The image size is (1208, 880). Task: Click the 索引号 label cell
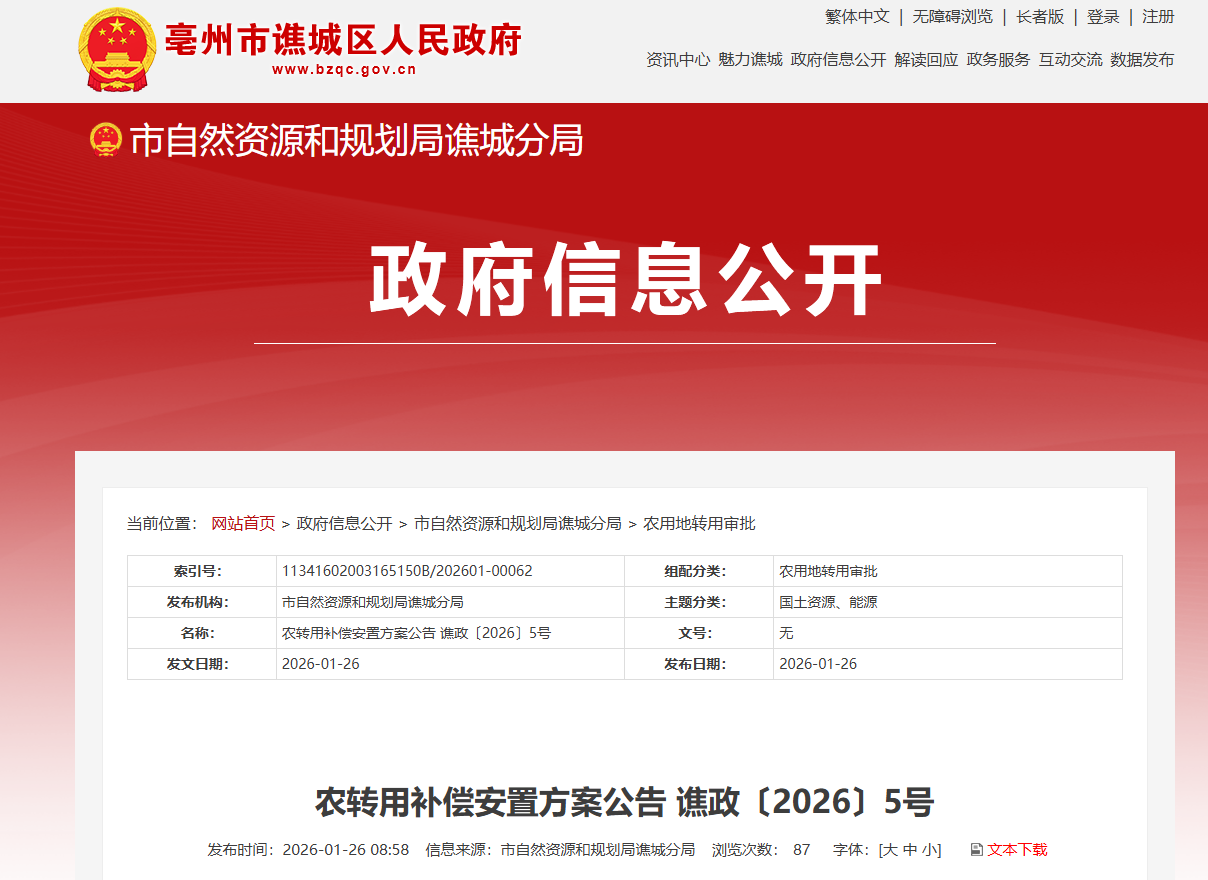pos(202,571)
